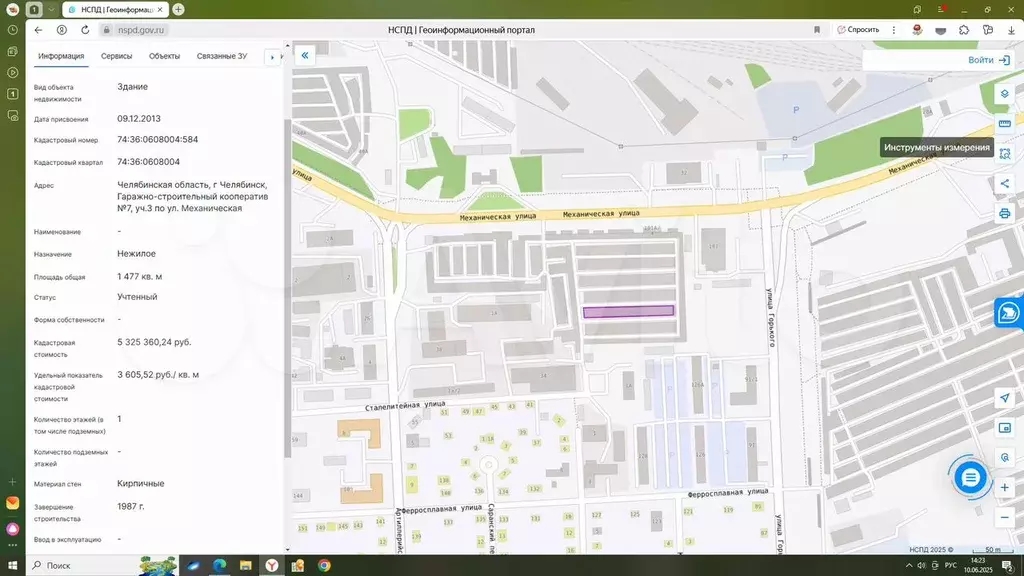Select the date 09.12.2013
1024x576 pixels.
pyautogui.click(x=138, y=119)
